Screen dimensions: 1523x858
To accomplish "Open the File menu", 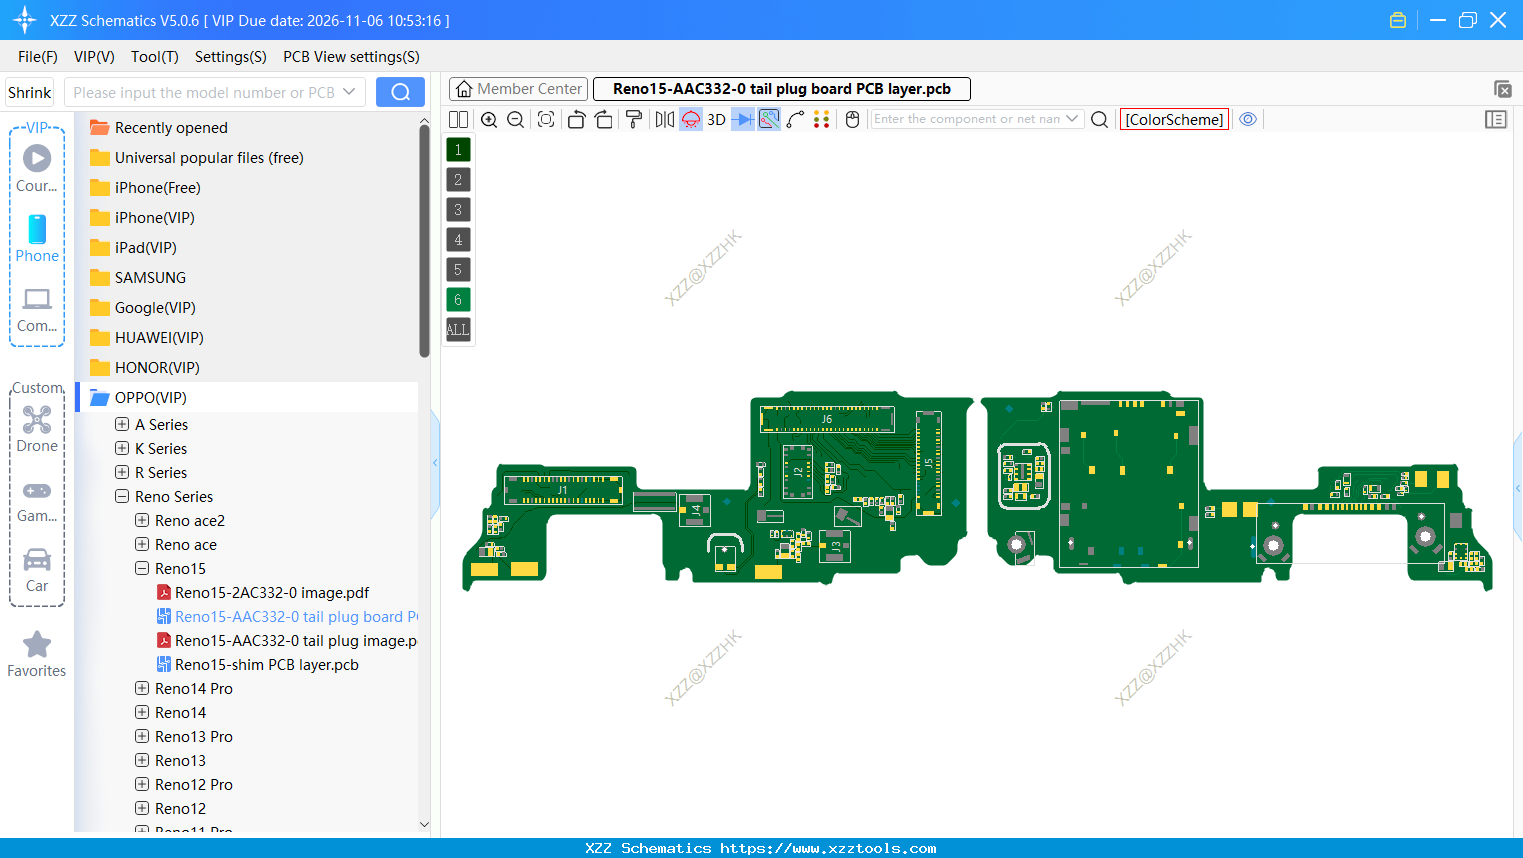I will pyautogui.click(x=37, y=57).
